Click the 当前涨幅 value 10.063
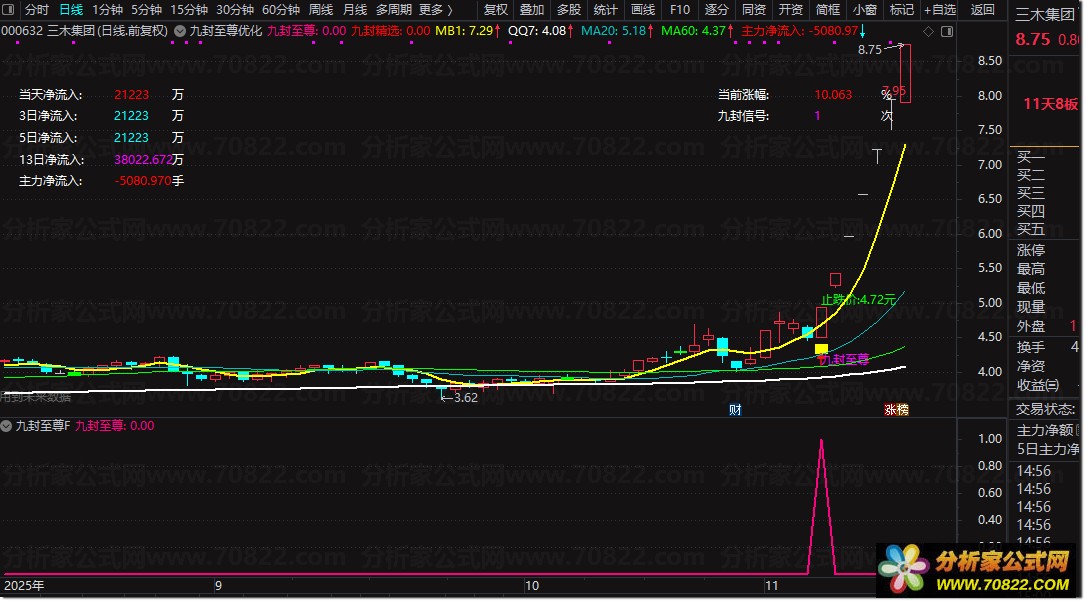This screenshot has height=601, width=1086. [833, 95]
